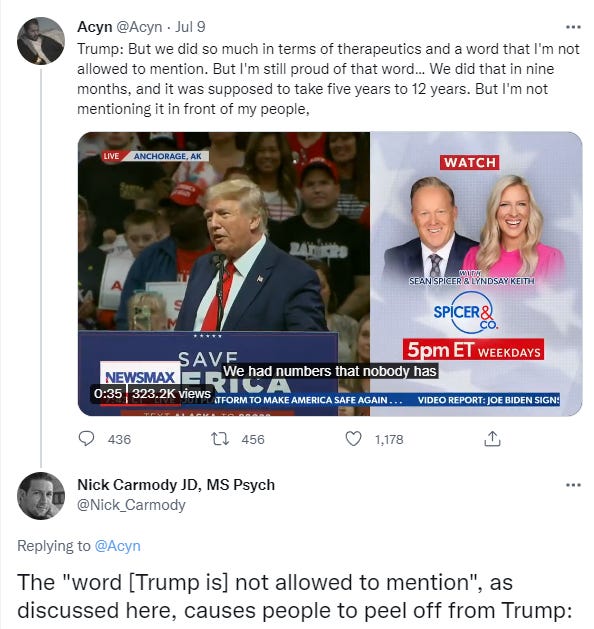
Task: View the 456 retweets count
Action: pyautogui.click(x=253, y=439)
